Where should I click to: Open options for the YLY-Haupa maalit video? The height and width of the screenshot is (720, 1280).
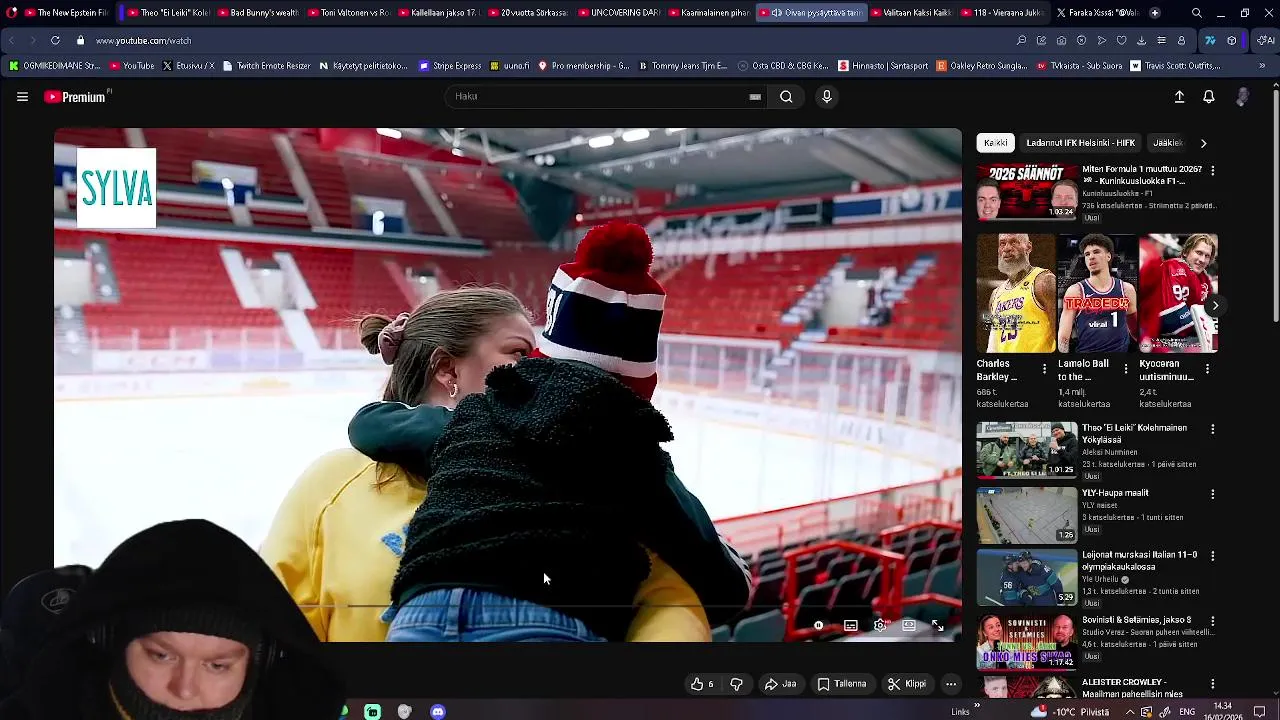[1213, 494]
